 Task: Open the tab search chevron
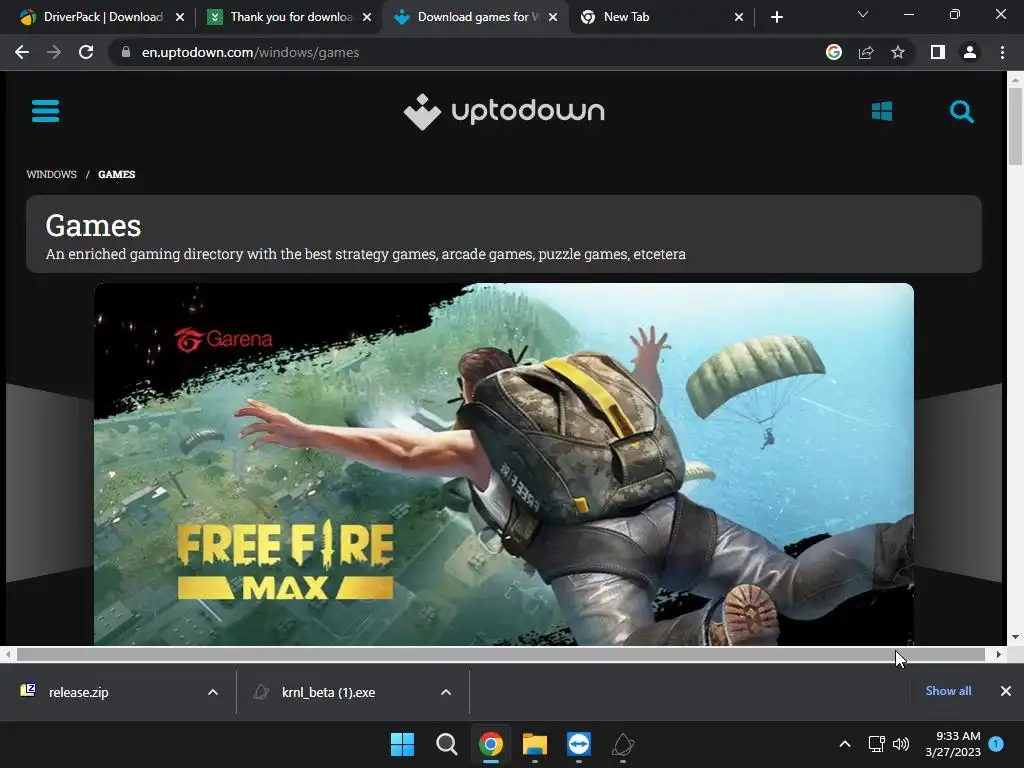click(x=863, y=14)
